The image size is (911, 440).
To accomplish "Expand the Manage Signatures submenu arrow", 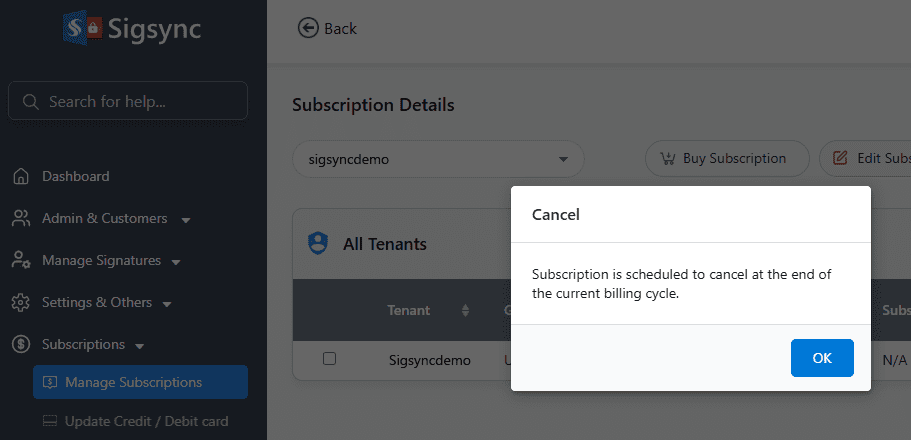I will click(x=176, y=262).
